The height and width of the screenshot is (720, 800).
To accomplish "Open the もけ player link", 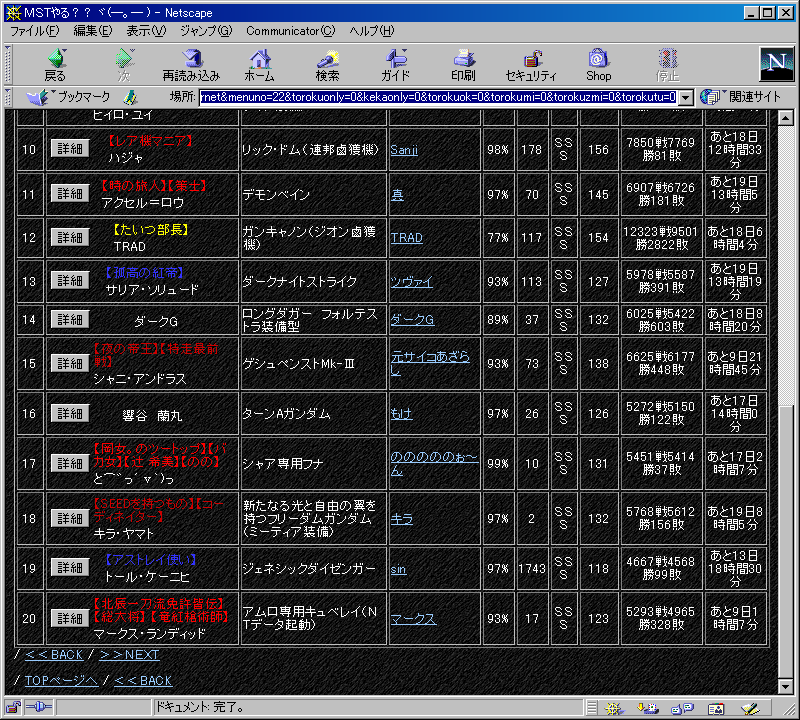I will 402,414.
